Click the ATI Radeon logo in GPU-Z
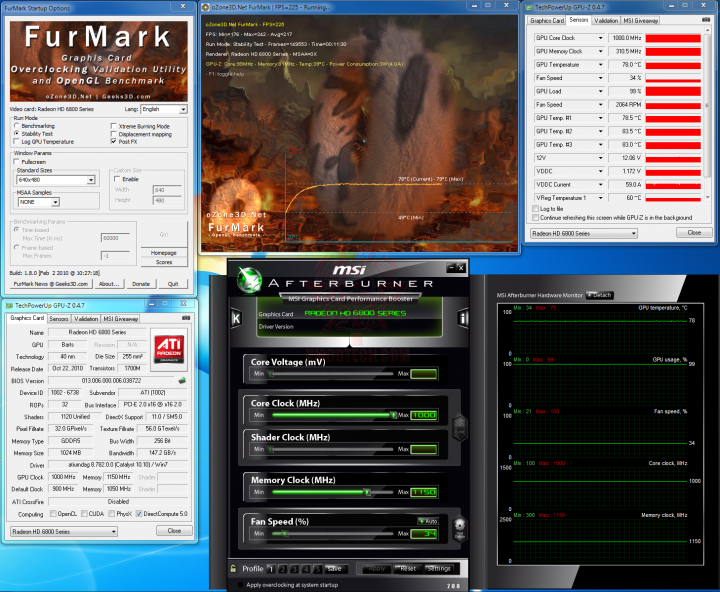Viewport: 720px width, 592px height. click(x=169, y=348)
